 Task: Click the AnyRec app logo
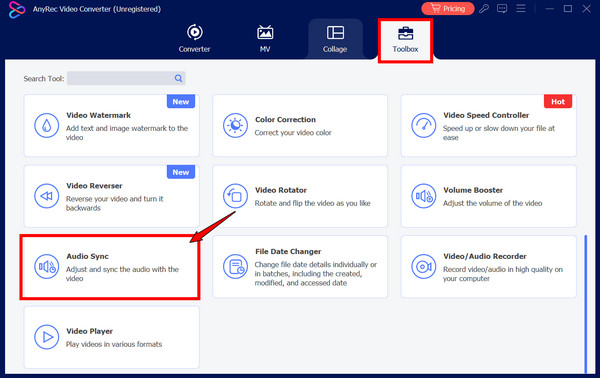16,10
